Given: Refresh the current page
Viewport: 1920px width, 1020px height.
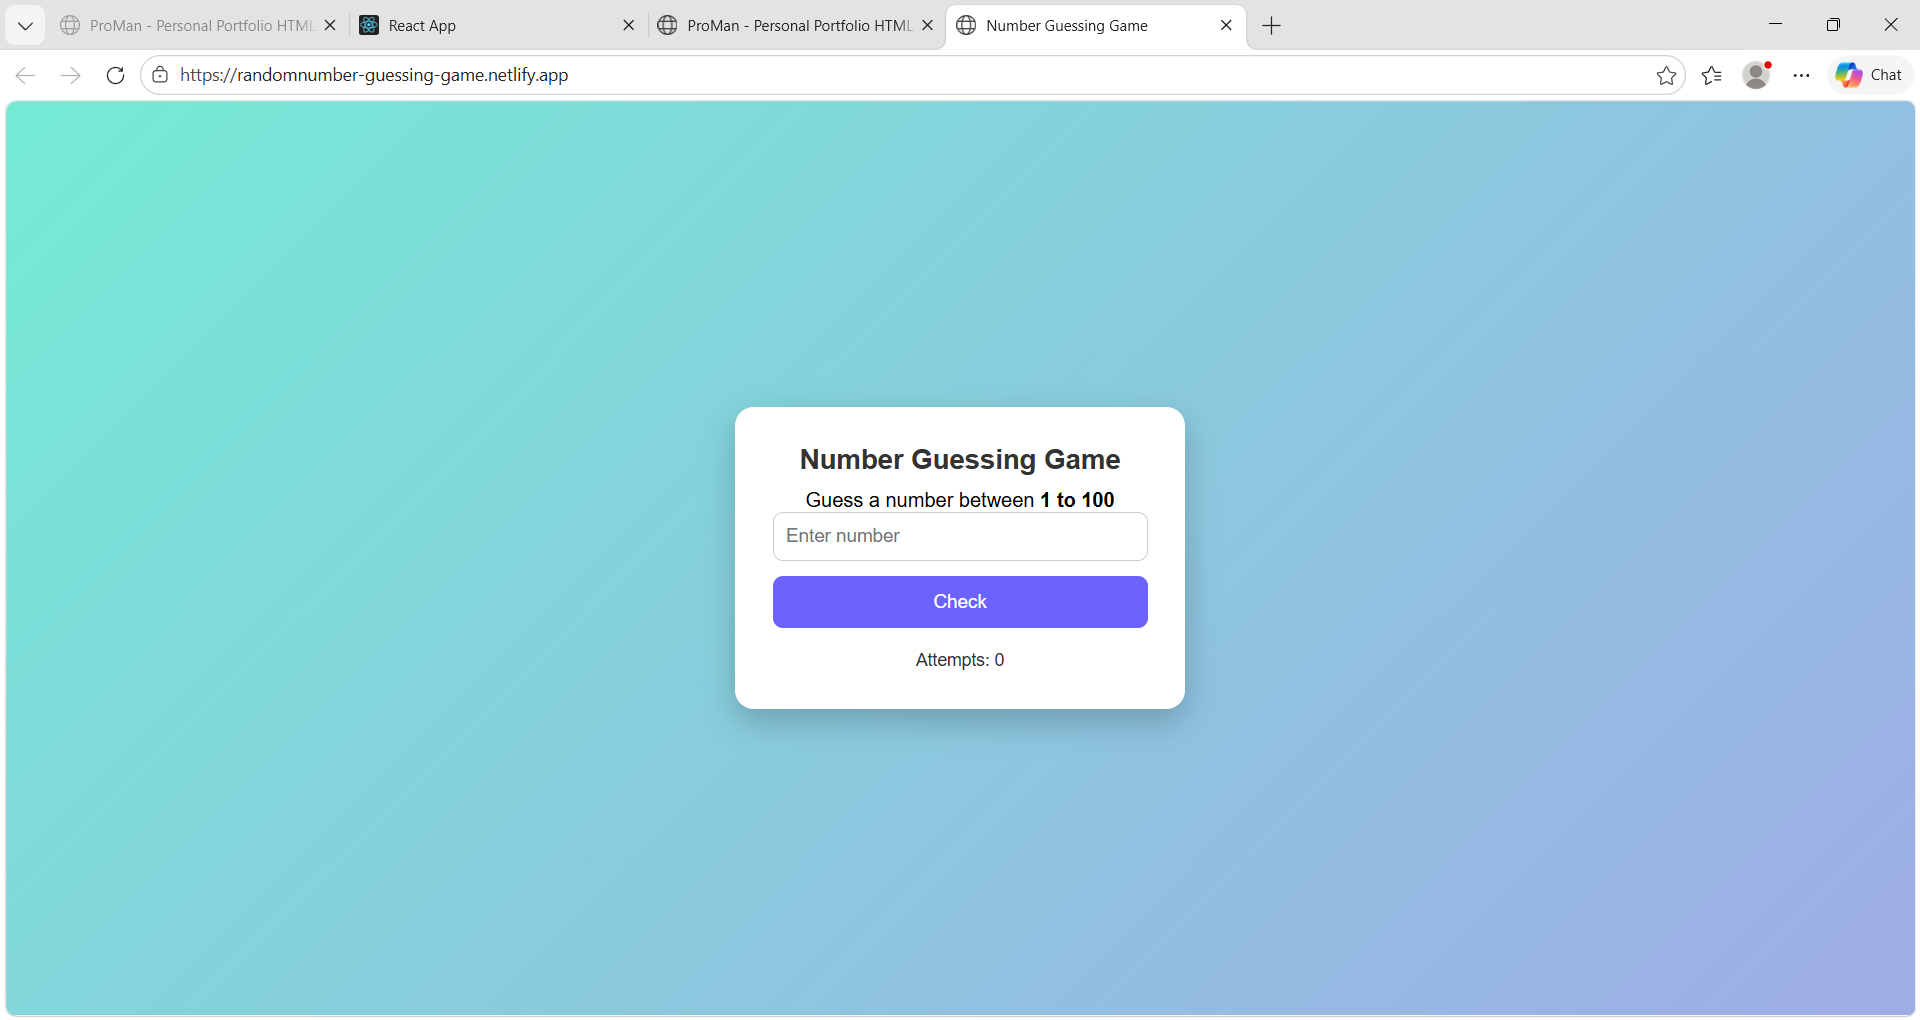Looking at the screenshot, I should click(115, 75).
